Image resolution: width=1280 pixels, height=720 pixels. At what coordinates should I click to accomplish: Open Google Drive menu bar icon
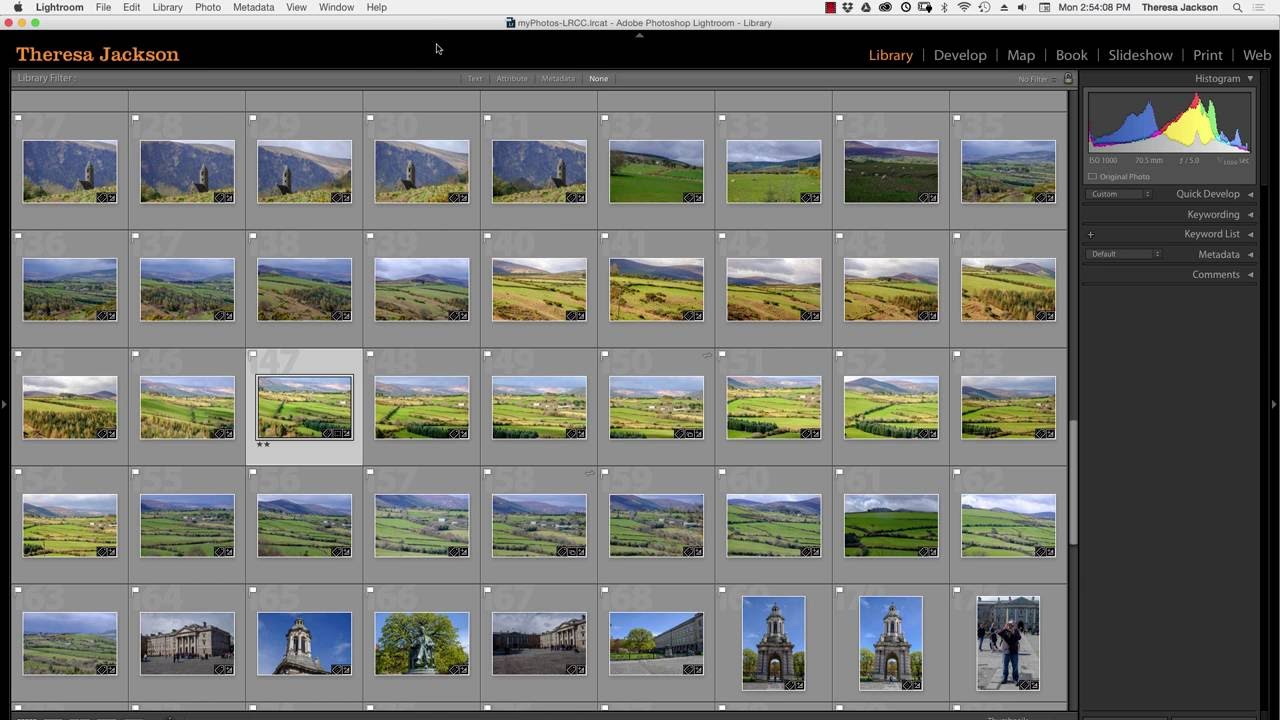[x=866, y=7]
